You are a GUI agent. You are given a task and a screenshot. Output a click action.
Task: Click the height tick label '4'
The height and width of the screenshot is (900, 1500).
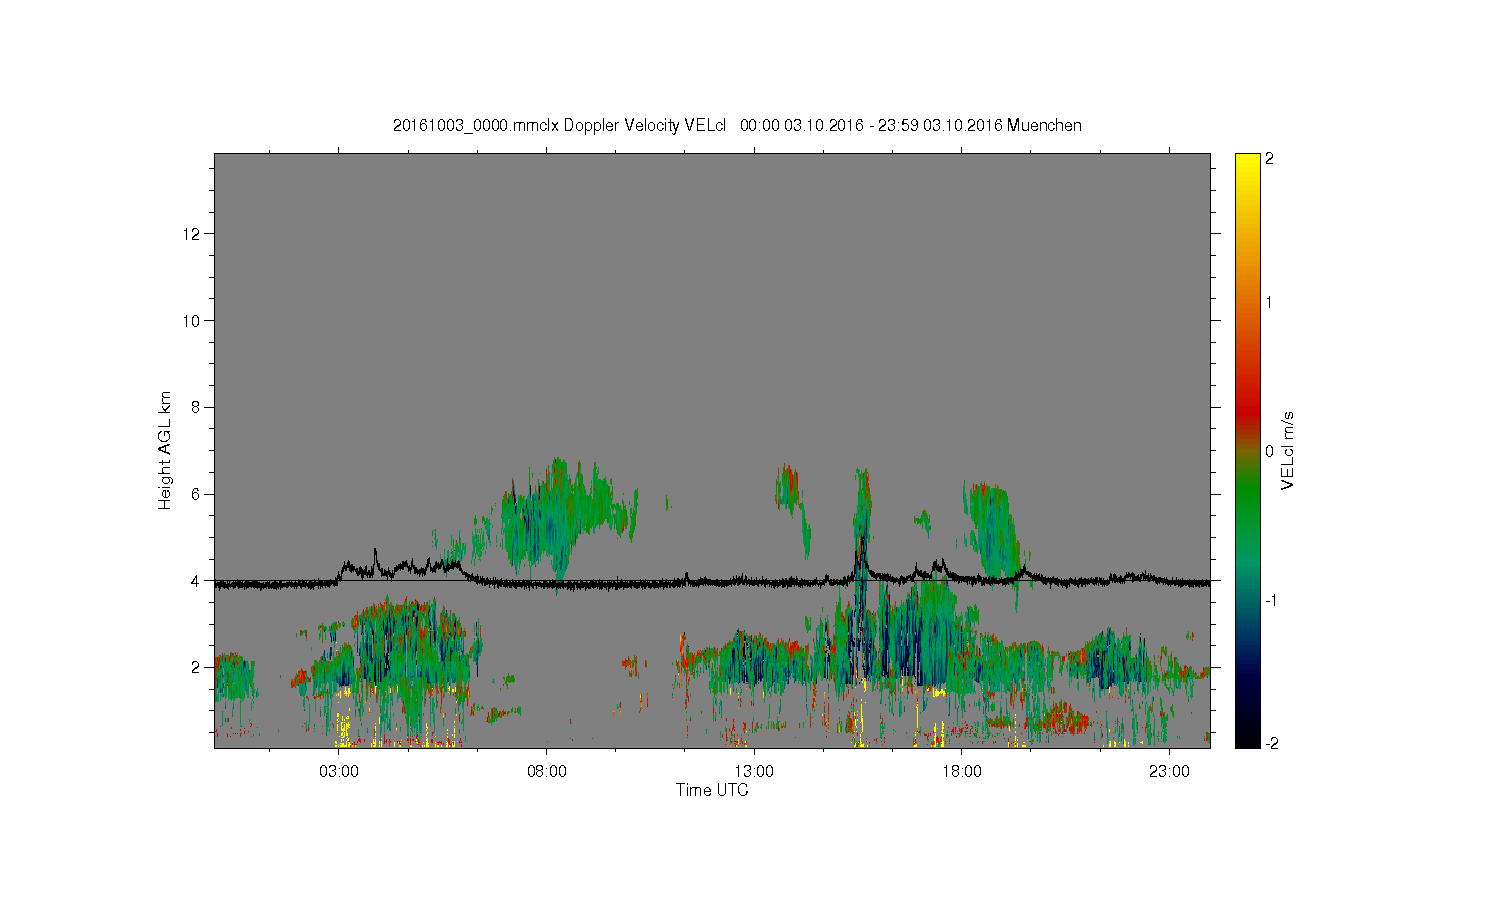click(197, 580)
